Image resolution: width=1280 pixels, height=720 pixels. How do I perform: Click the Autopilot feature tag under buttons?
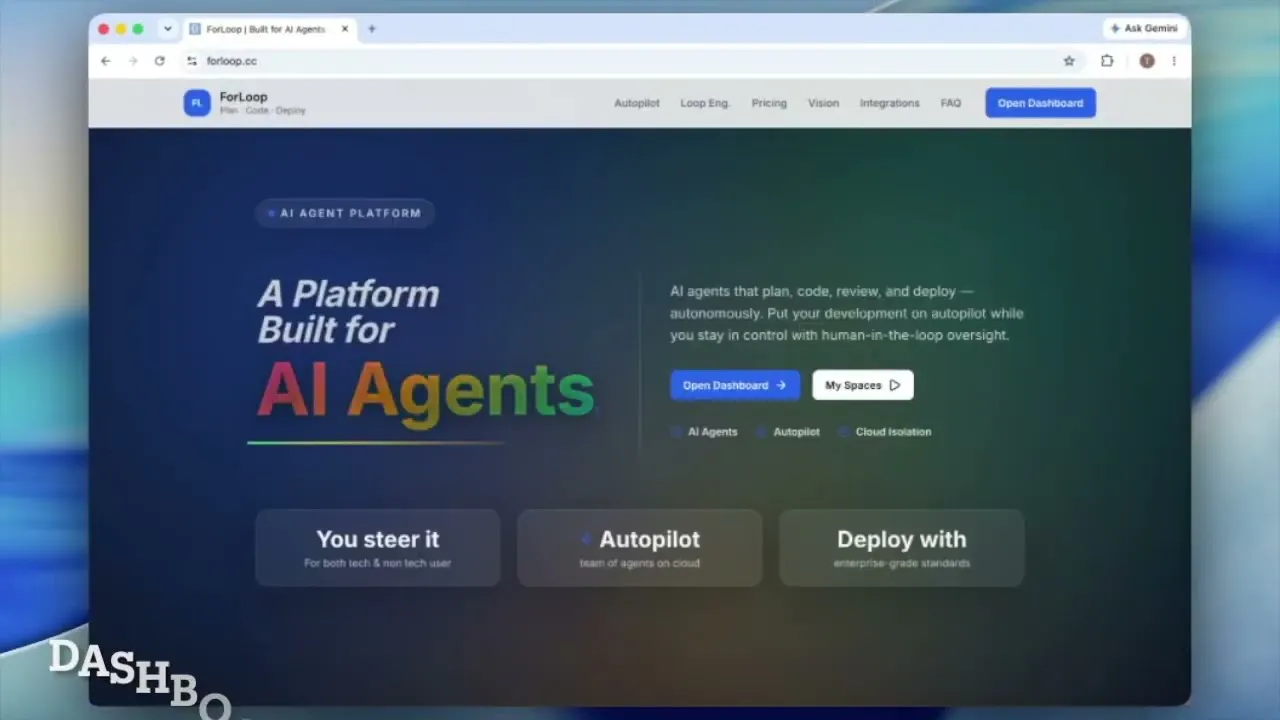pos(788,432)
